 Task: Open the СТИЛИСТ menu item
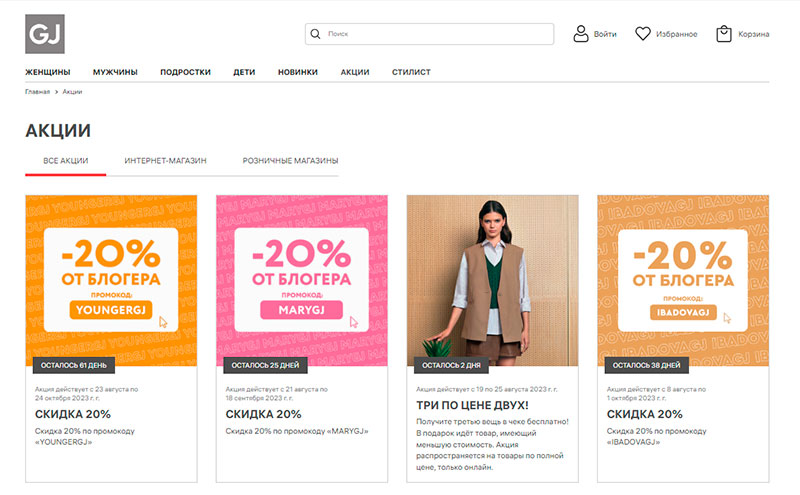[412, 72]
